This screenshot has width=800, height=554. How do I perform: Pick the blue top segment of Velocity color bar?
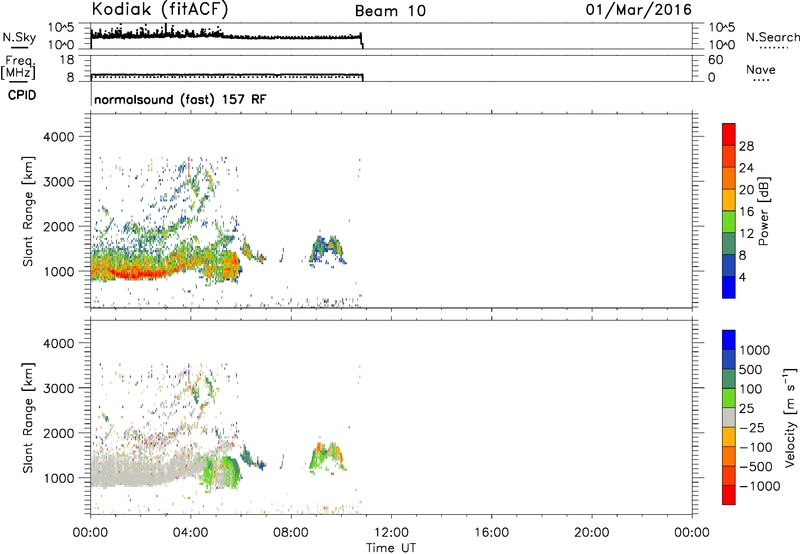coord(729,340)
